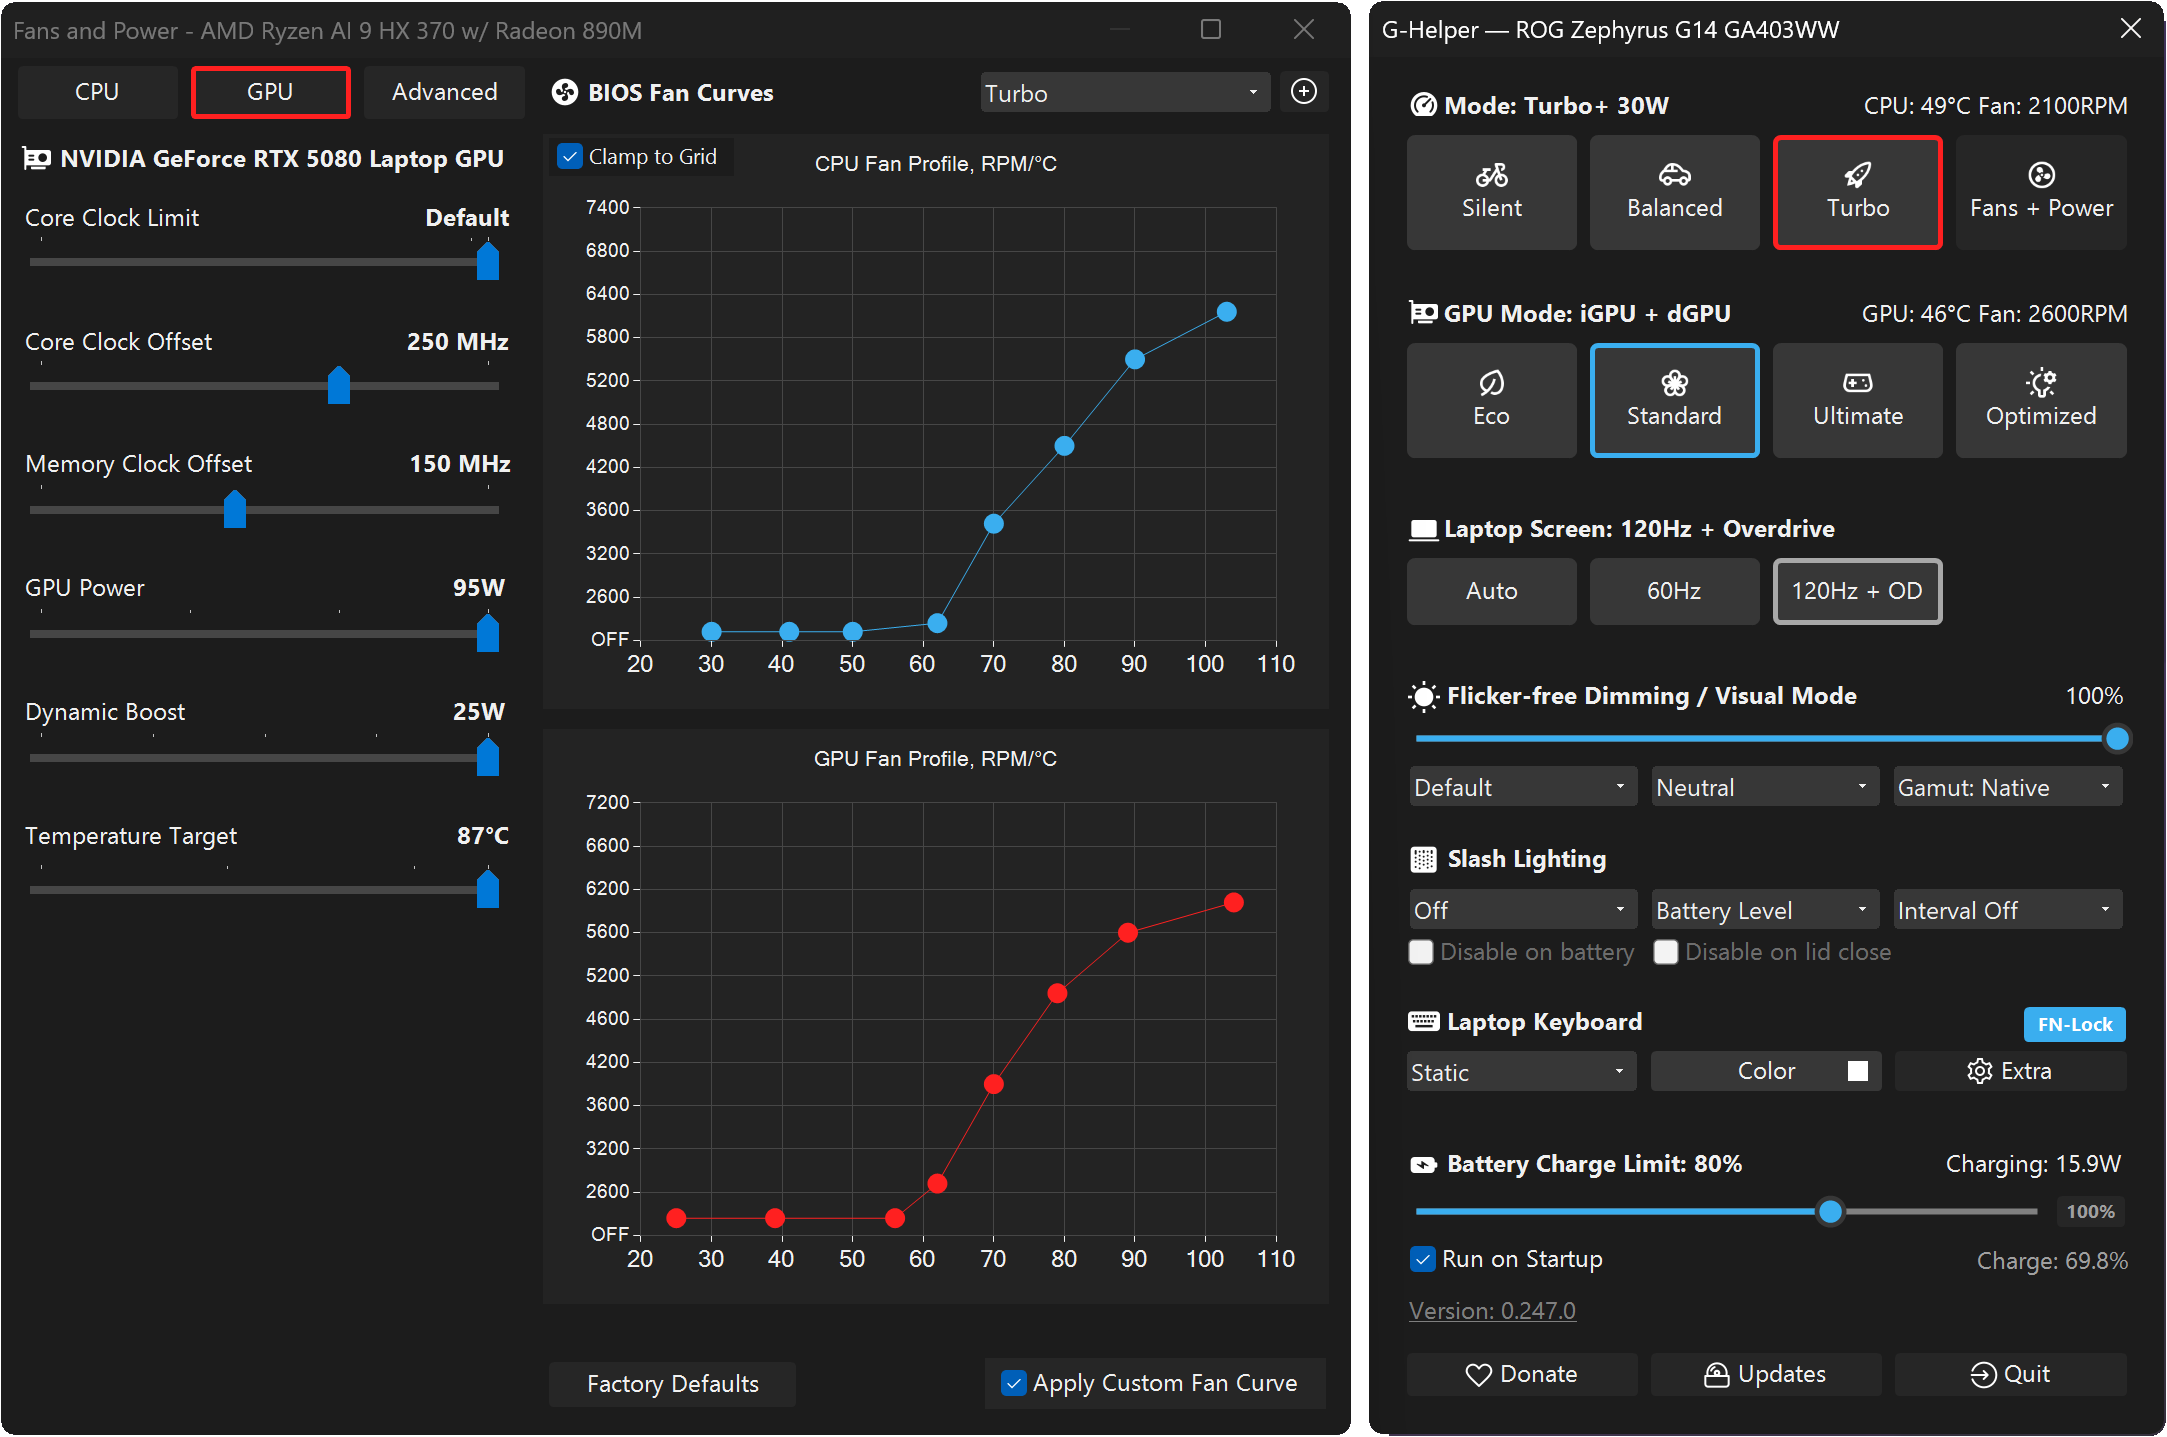Quit G-Helper application
Screen dimensions: 2167x1437
click(2010, 1374)
